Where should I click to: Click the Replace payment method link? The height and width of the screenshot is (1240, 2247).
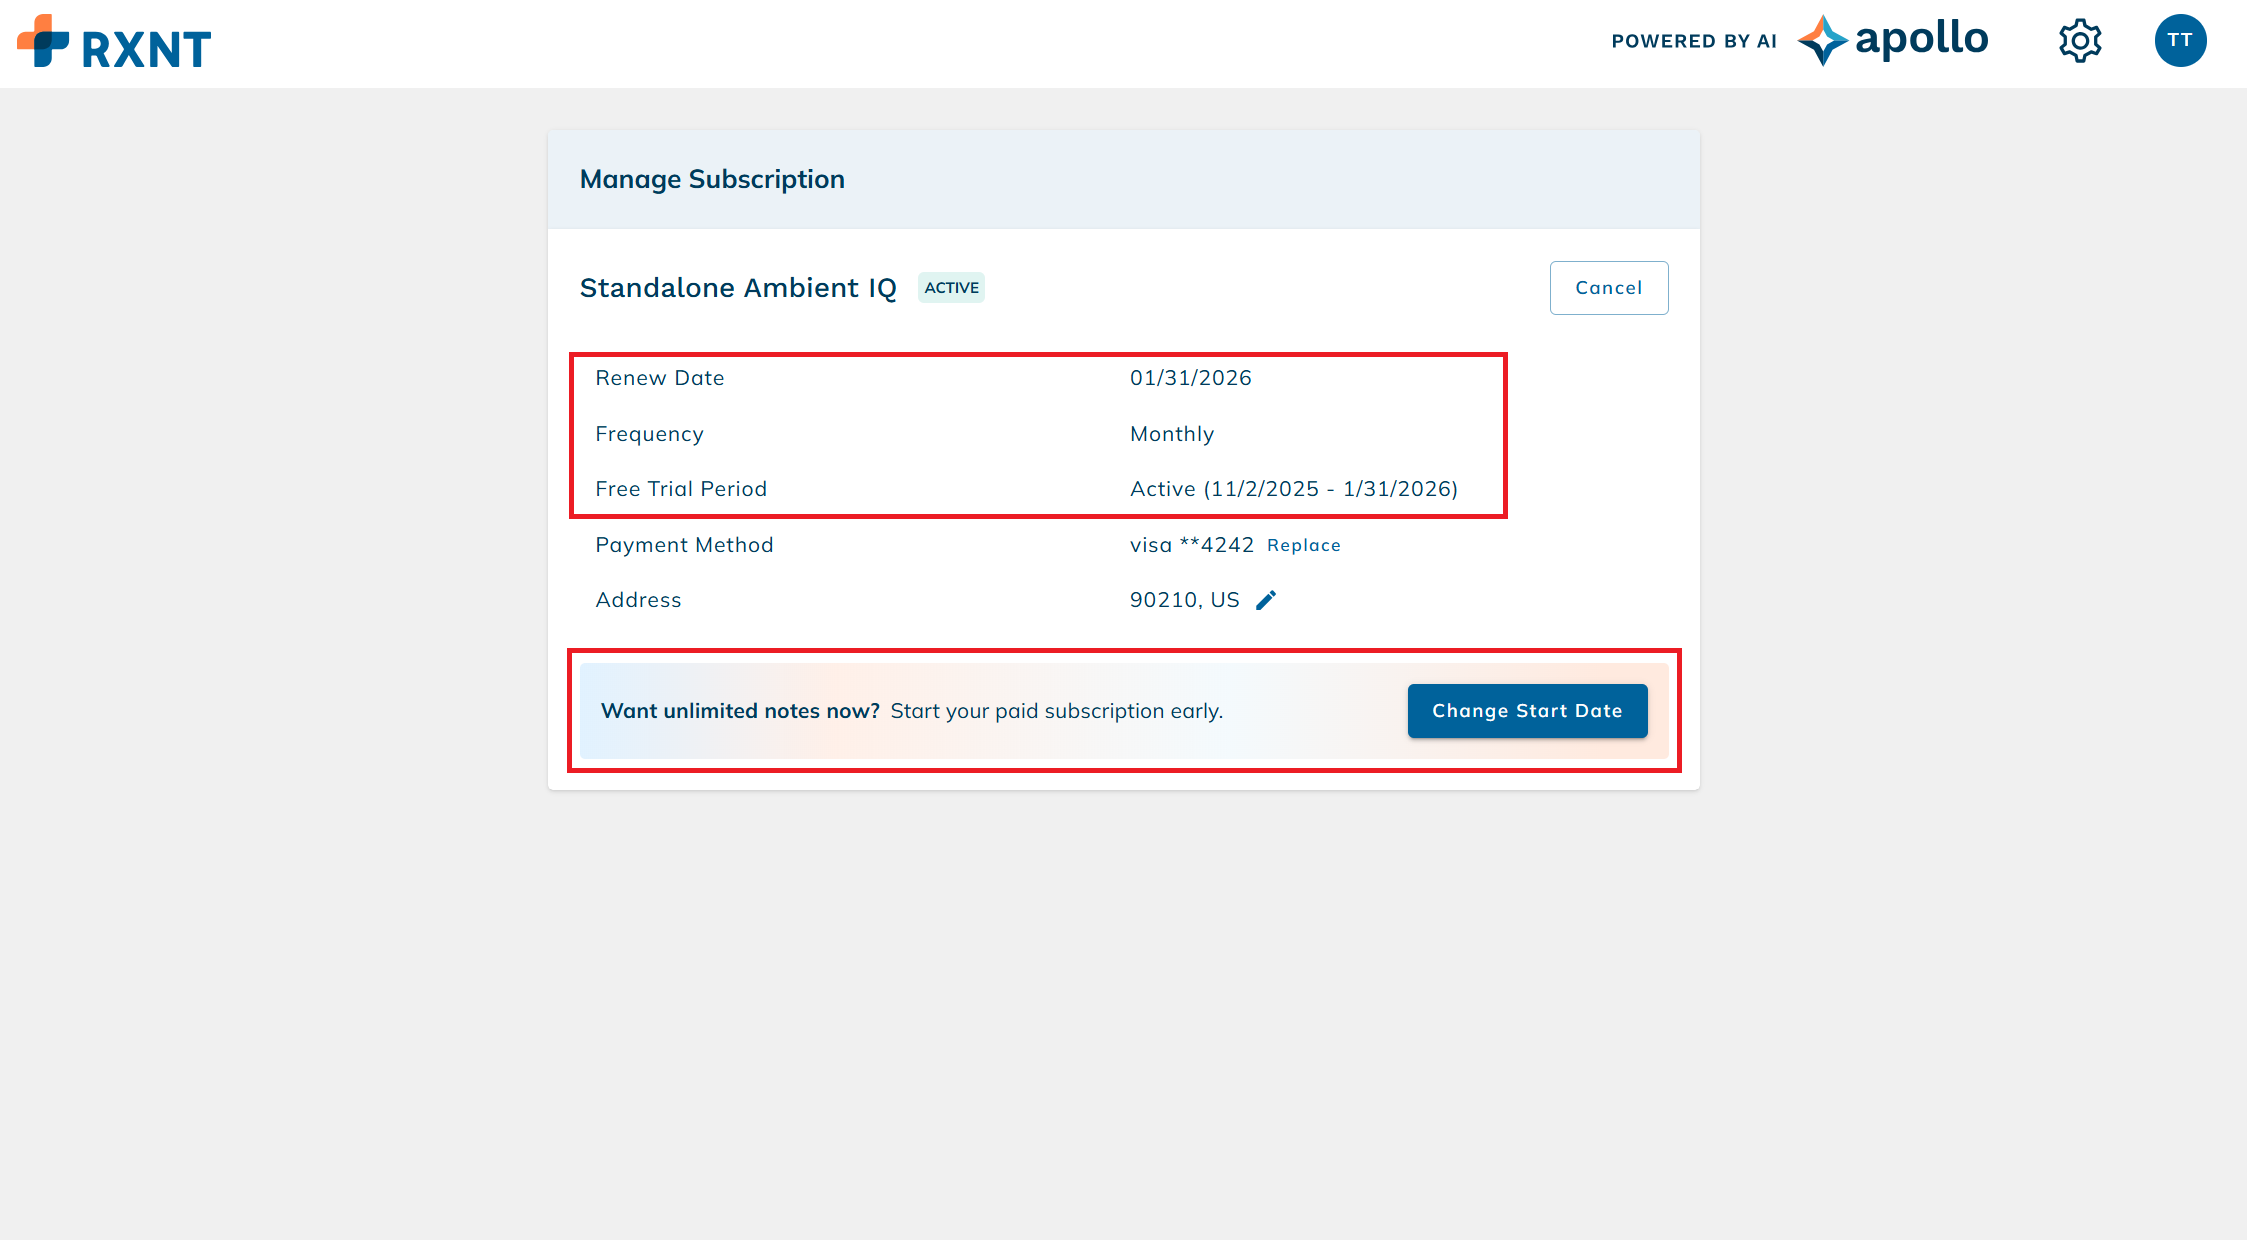1303,546
